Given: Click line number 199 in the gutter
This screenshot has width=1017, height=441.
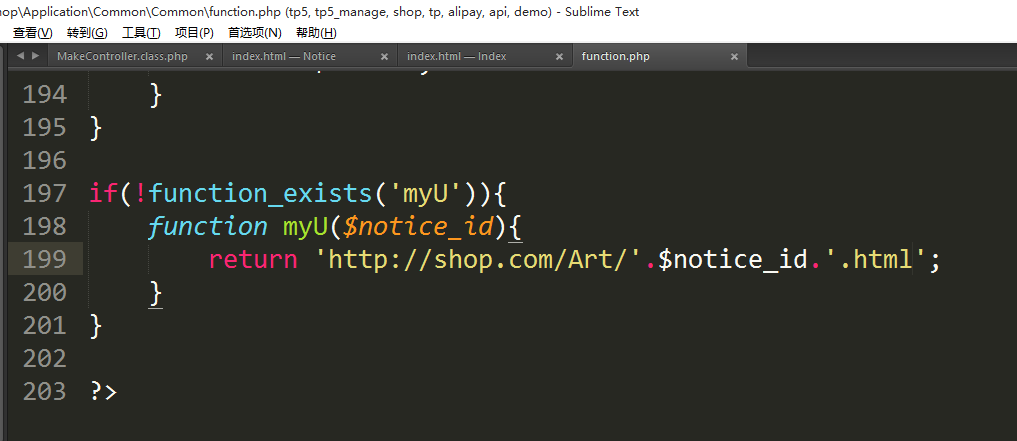Looking at the screenshot, I should click(44, 260).
